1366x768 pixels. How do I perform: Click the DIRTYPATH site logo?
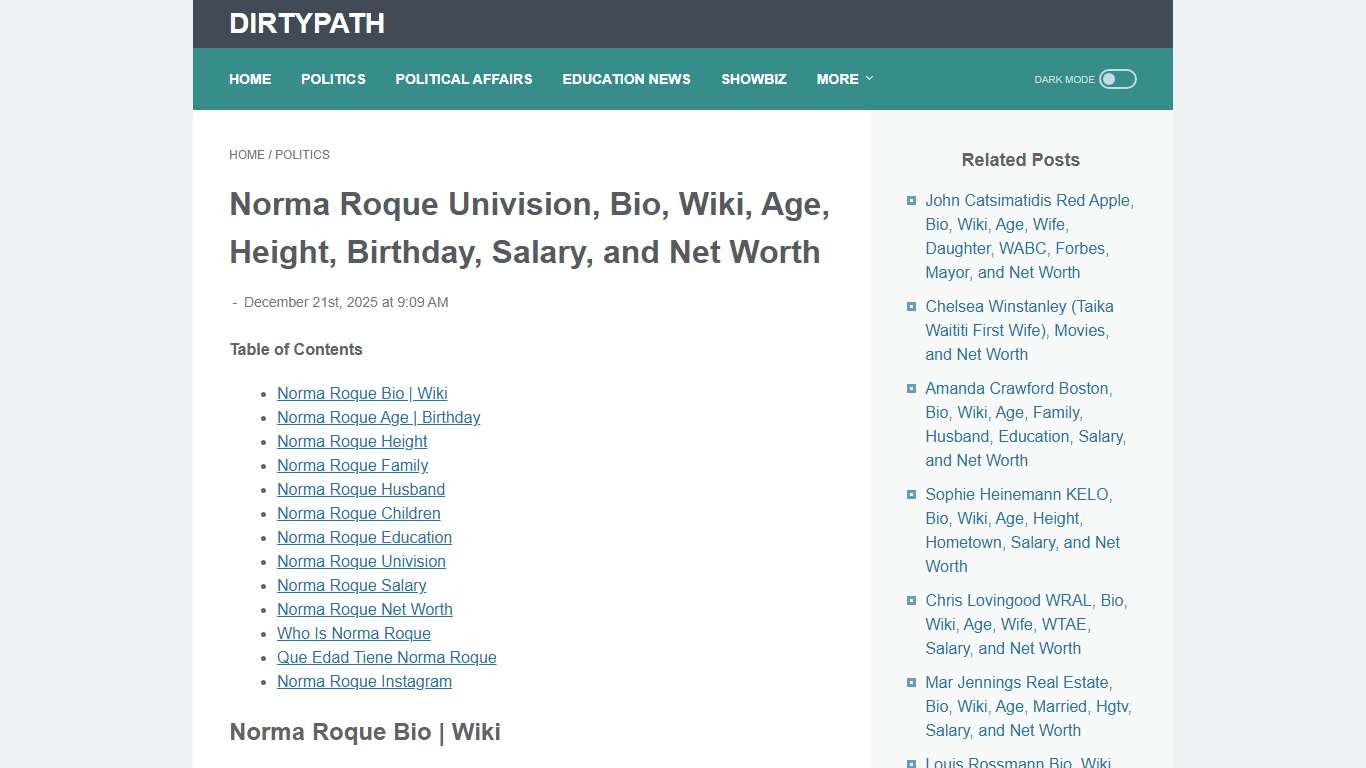click(x=307, y=24)
